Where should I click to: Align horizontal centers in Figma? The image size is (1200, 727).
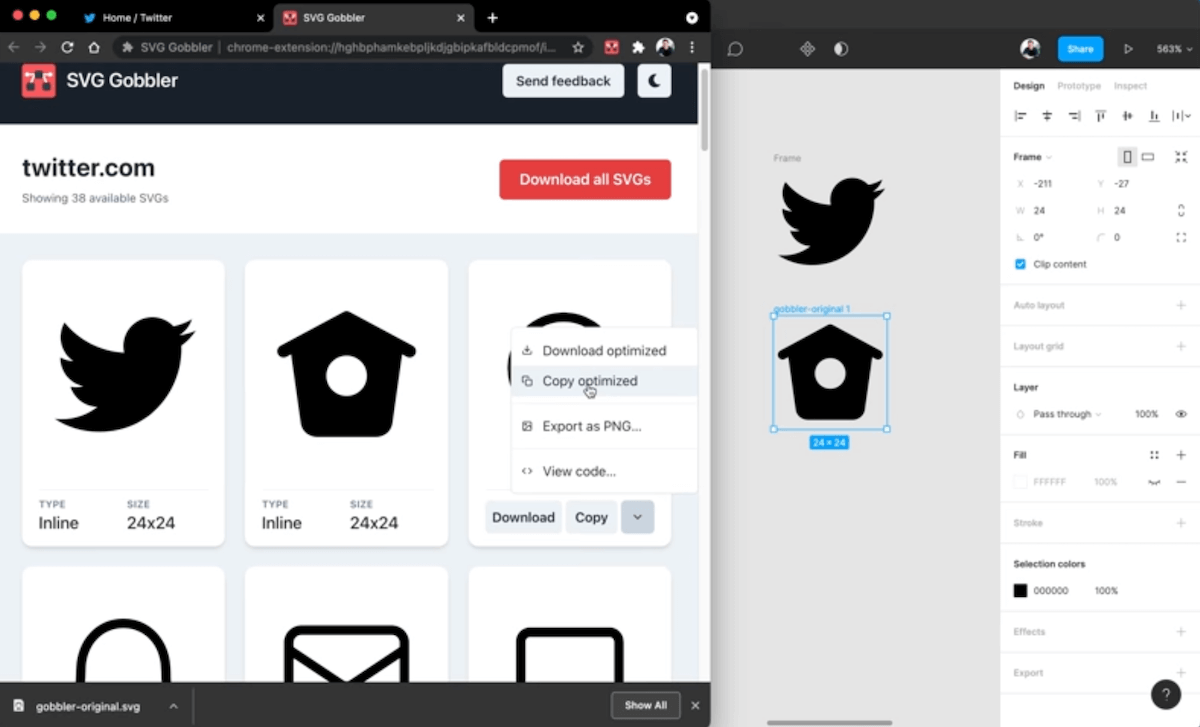[x=1047, y=116]
